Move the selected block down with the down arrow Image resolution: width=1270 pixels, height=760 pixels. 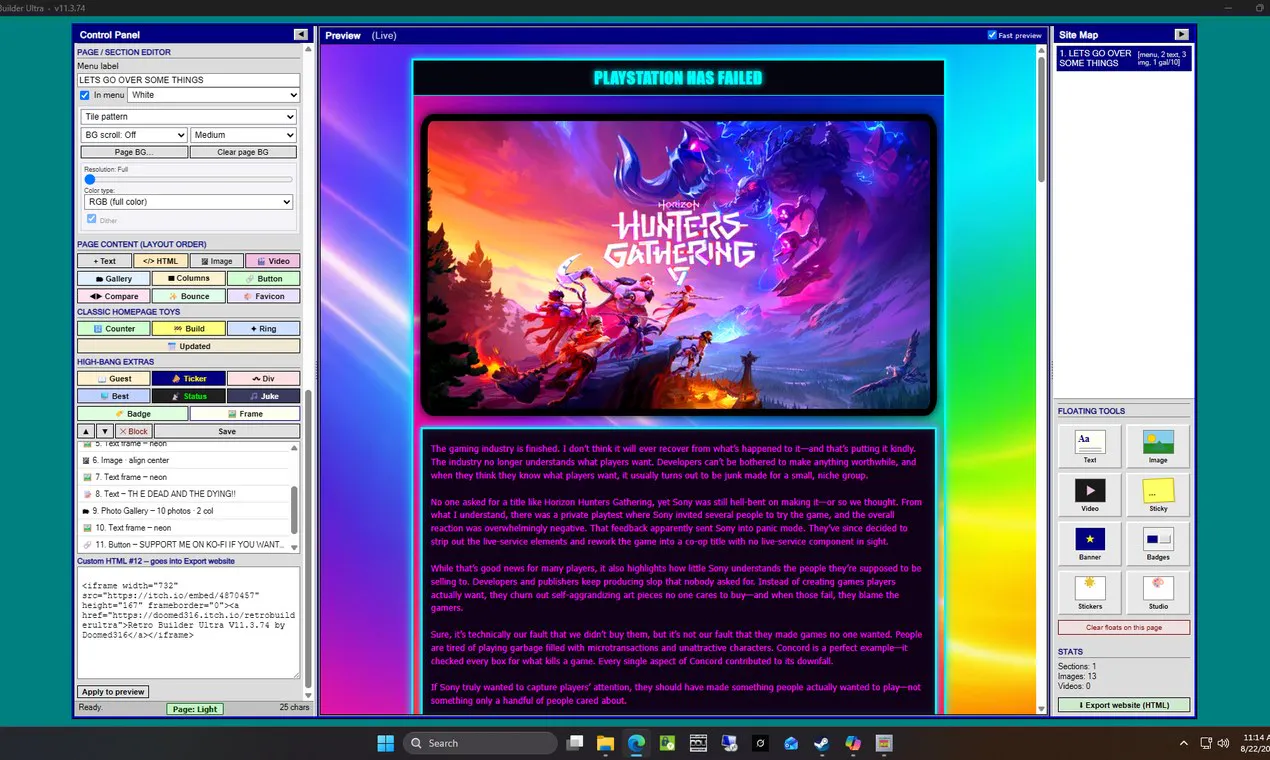(x=105, y=431)
